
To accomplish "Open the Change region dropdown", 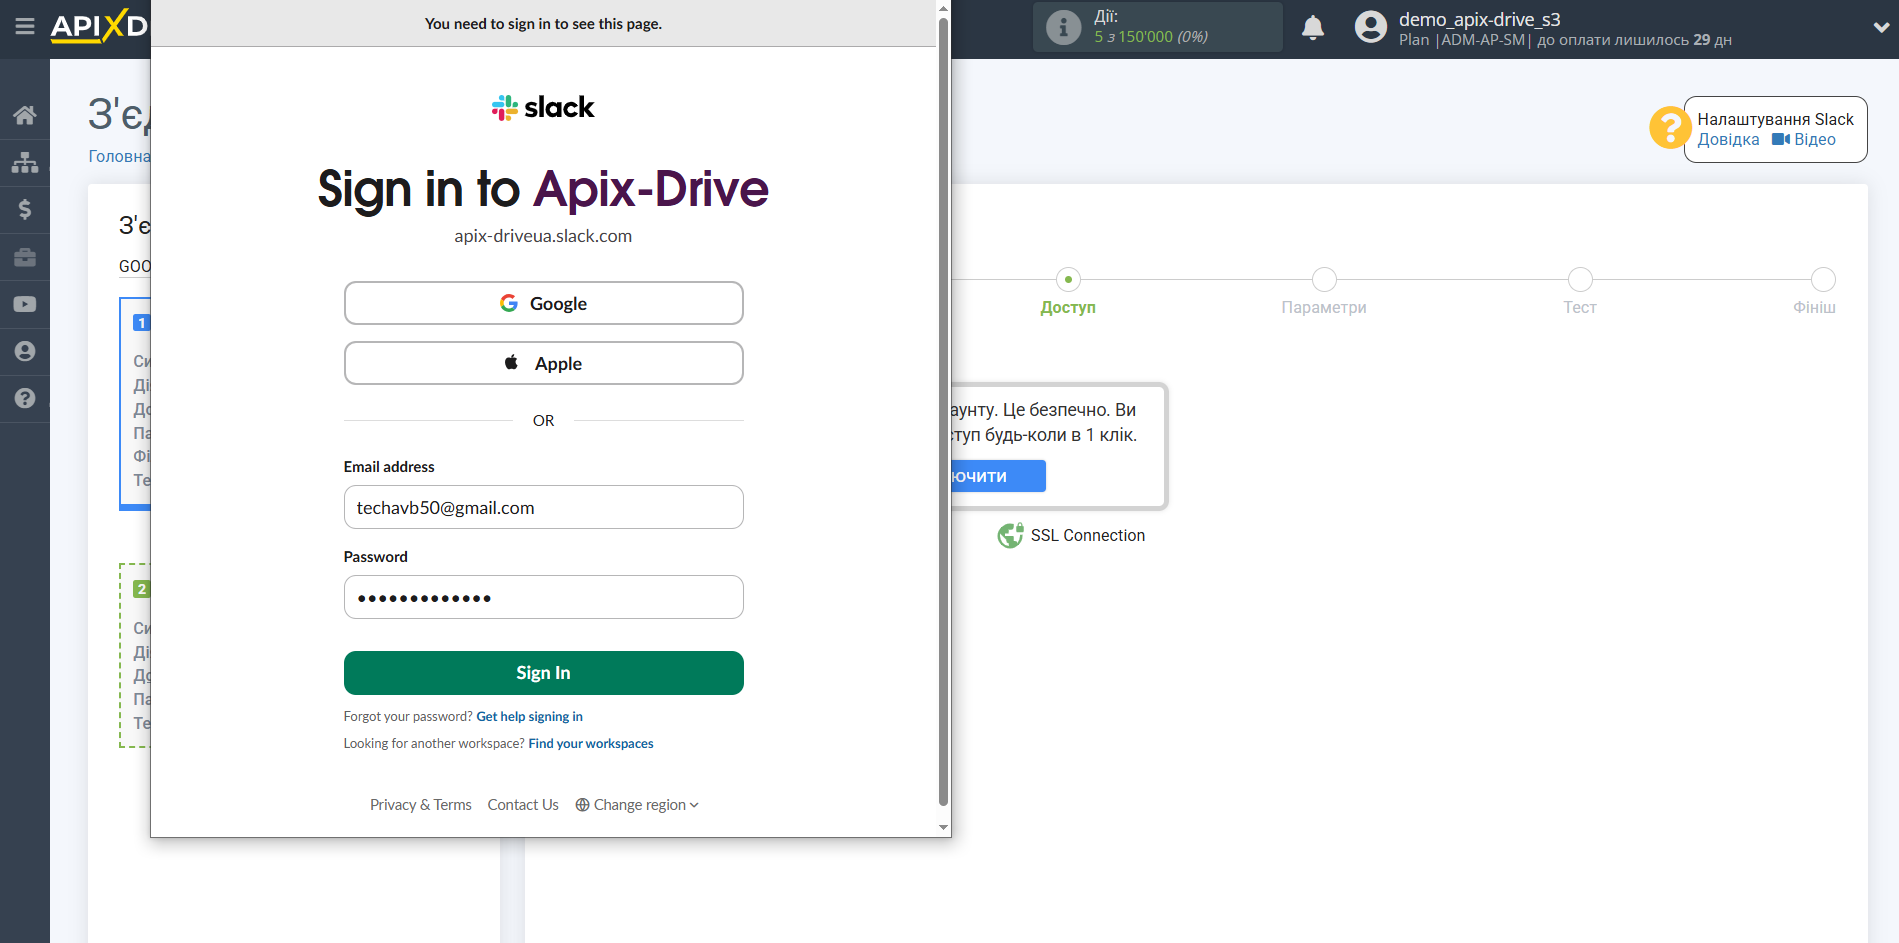I will pos(637,805).
